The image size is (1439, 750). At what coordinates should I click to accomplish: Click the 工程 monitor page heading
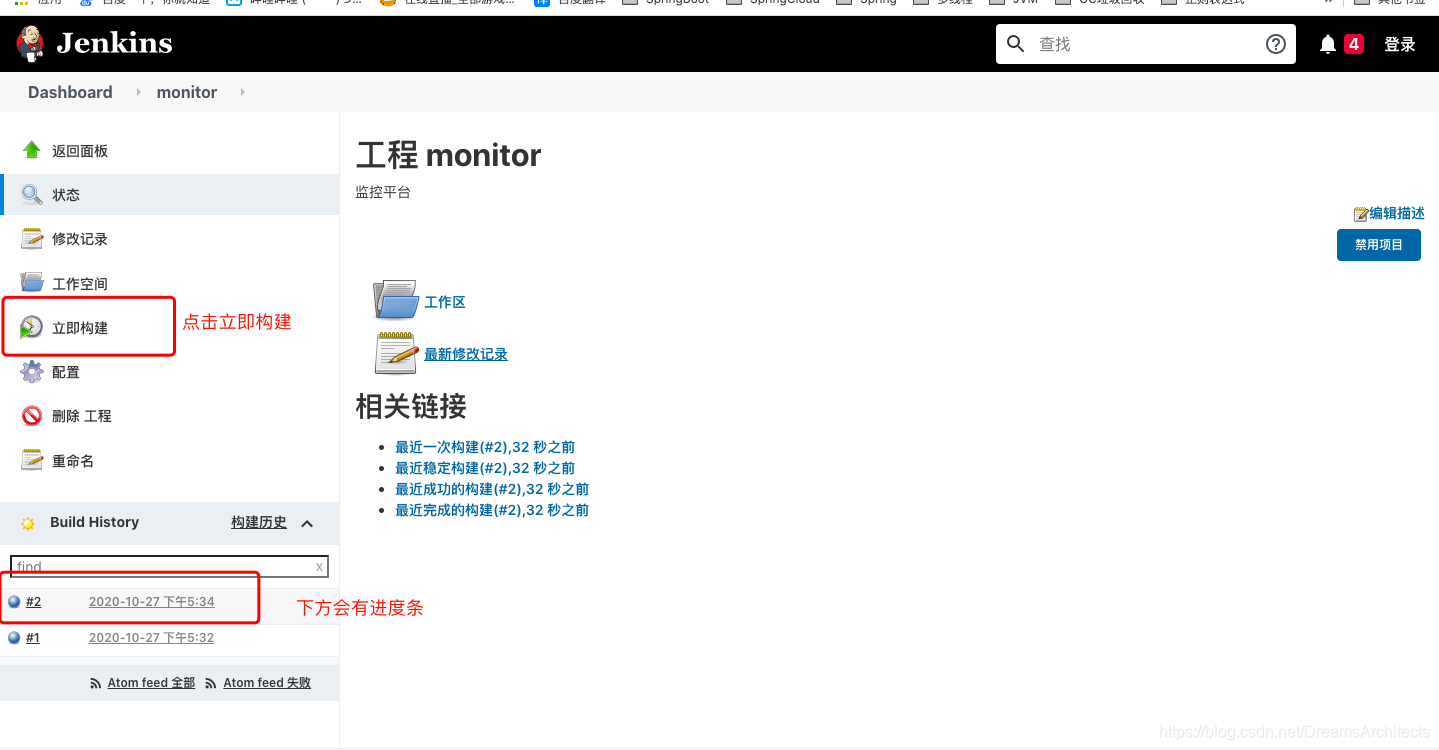point(448,156)
